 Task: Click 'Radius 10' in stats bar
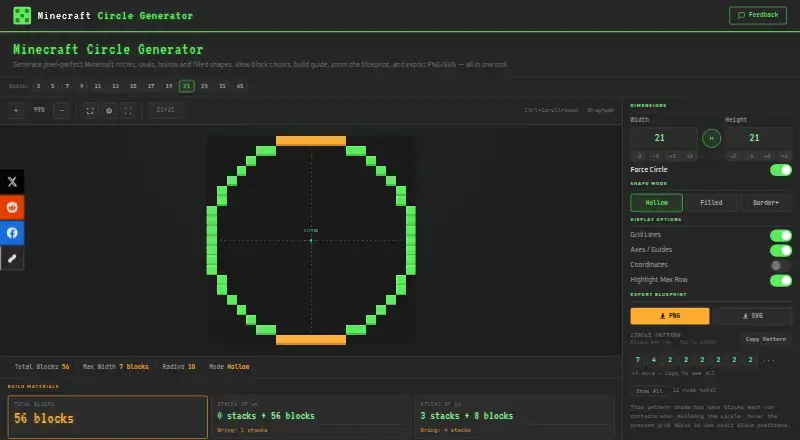pyautogui.click(x=179, y=367)
